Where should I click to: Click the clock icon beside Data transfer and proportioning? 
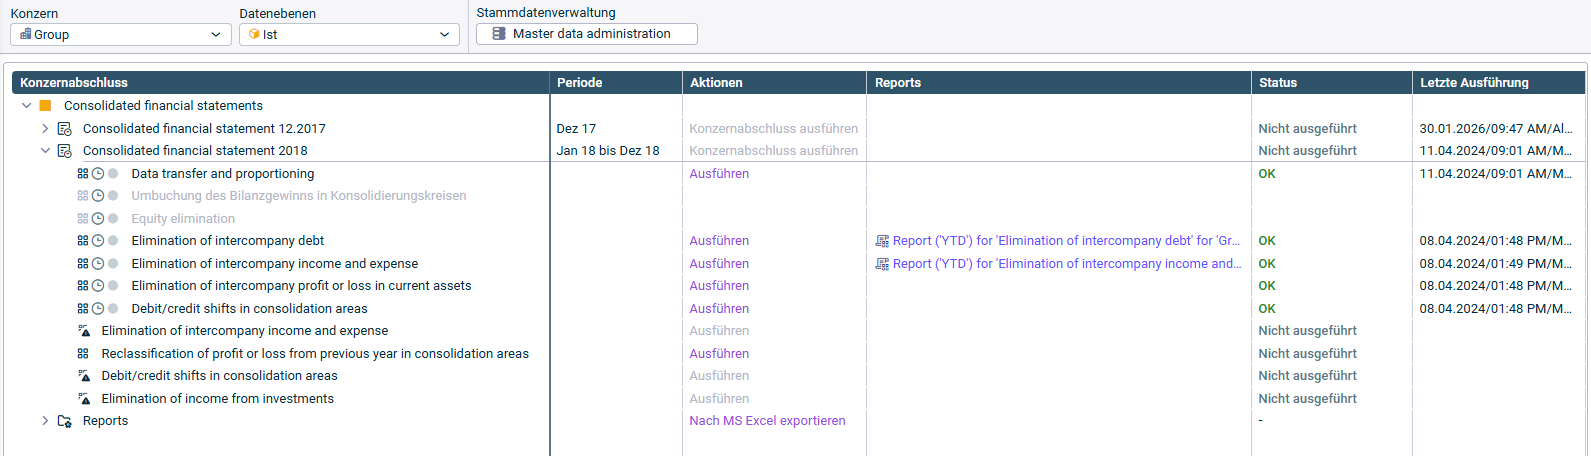coord(98,174)
